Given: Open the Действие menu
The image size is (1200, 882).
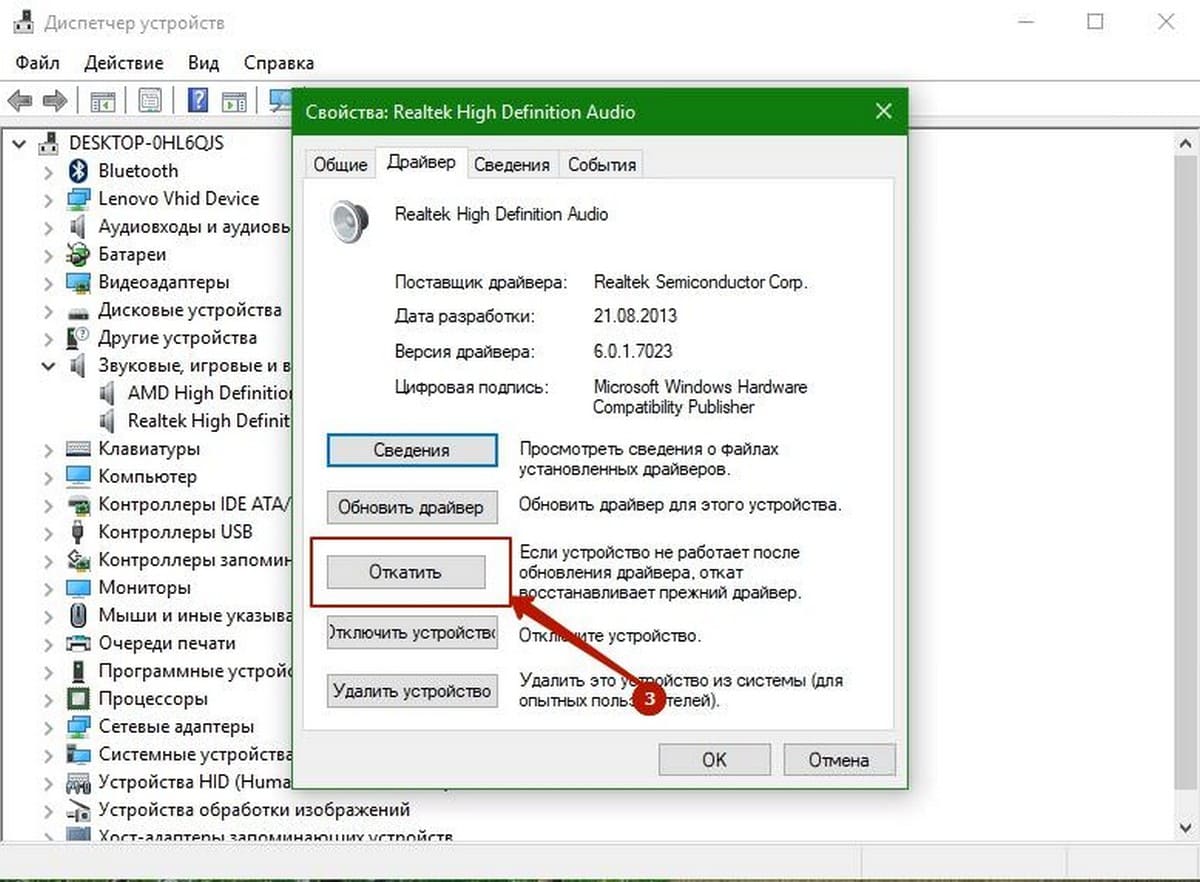Looking at the screenshot, I should [x=126, y=63].
